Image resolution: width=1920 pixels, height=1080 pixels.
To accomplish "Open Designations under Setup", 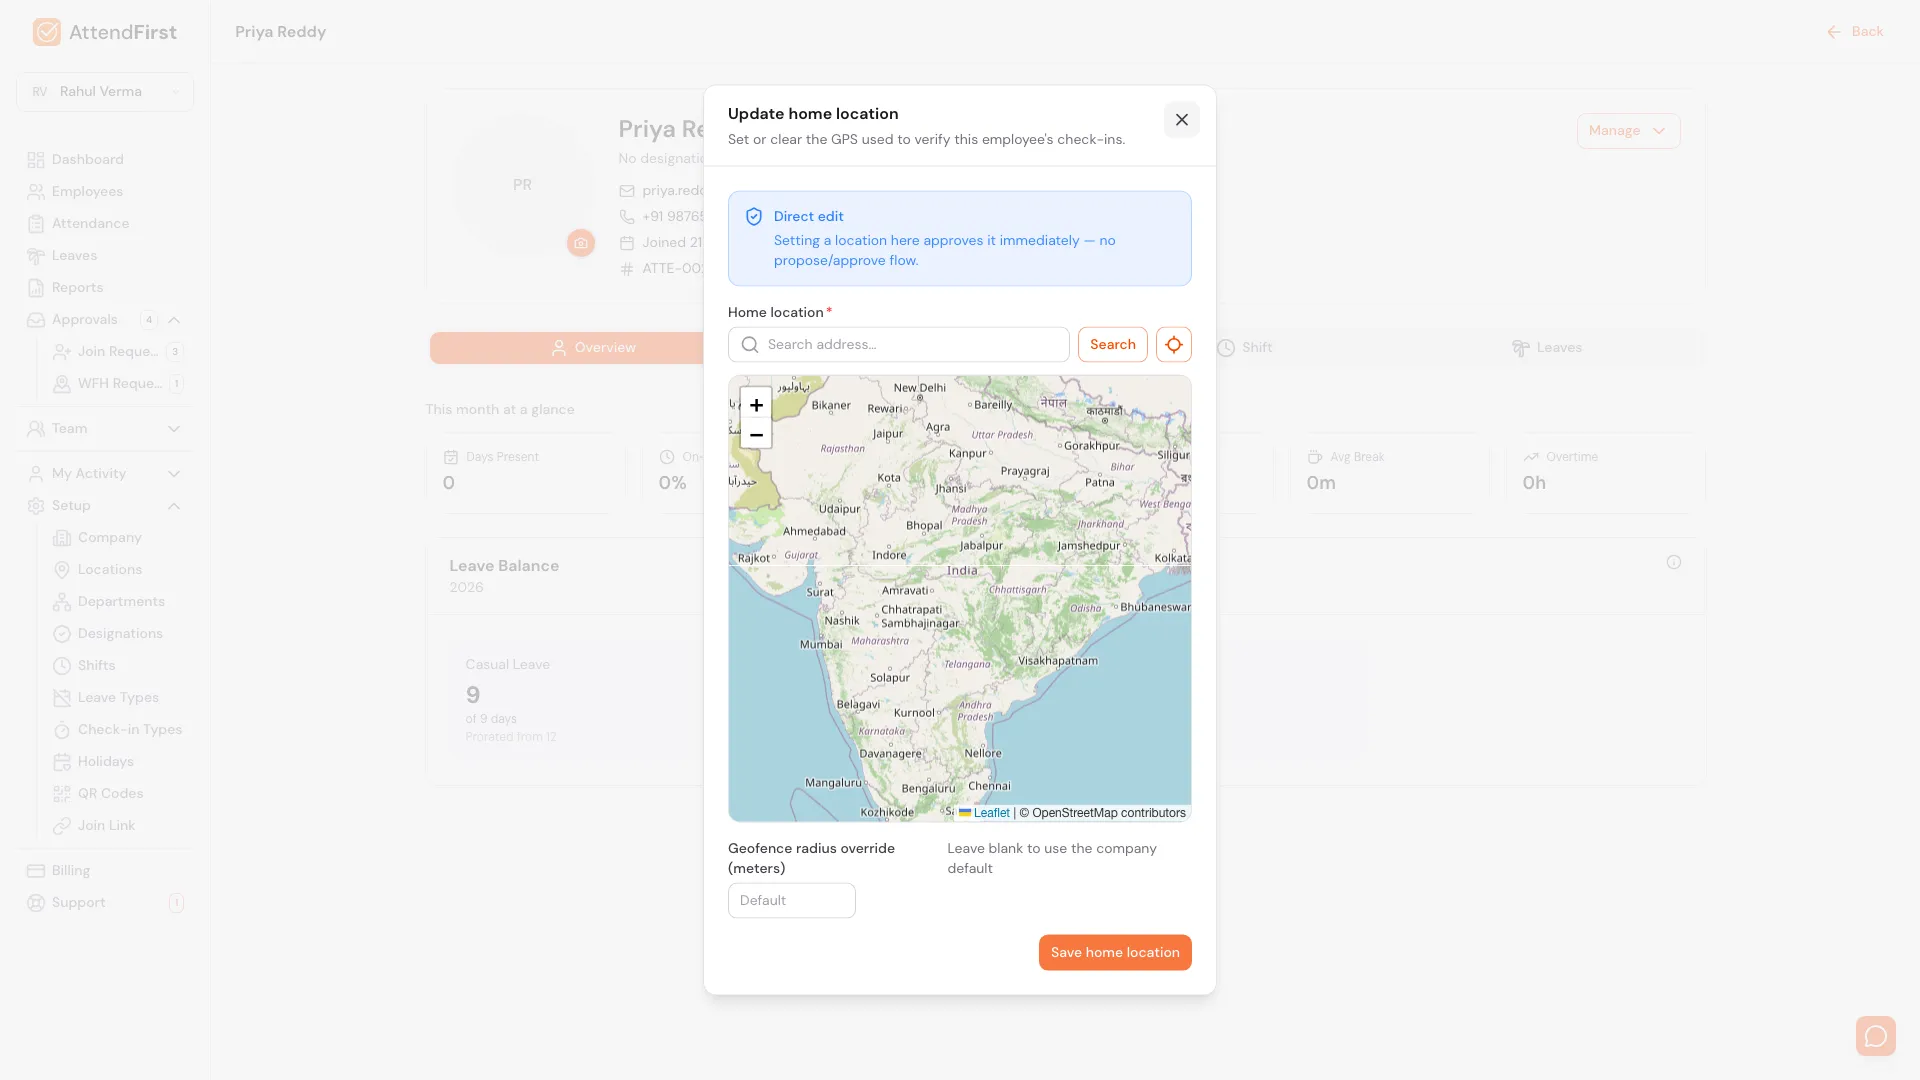I will coord(118,634).
